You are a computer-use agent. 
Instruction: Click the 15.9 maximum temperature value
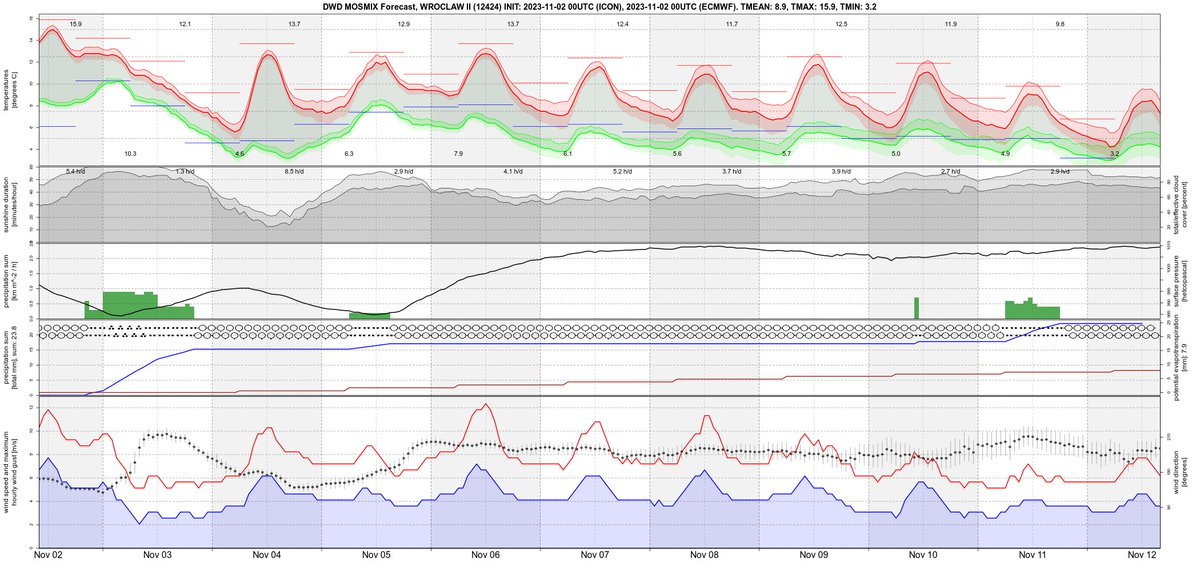76,23
